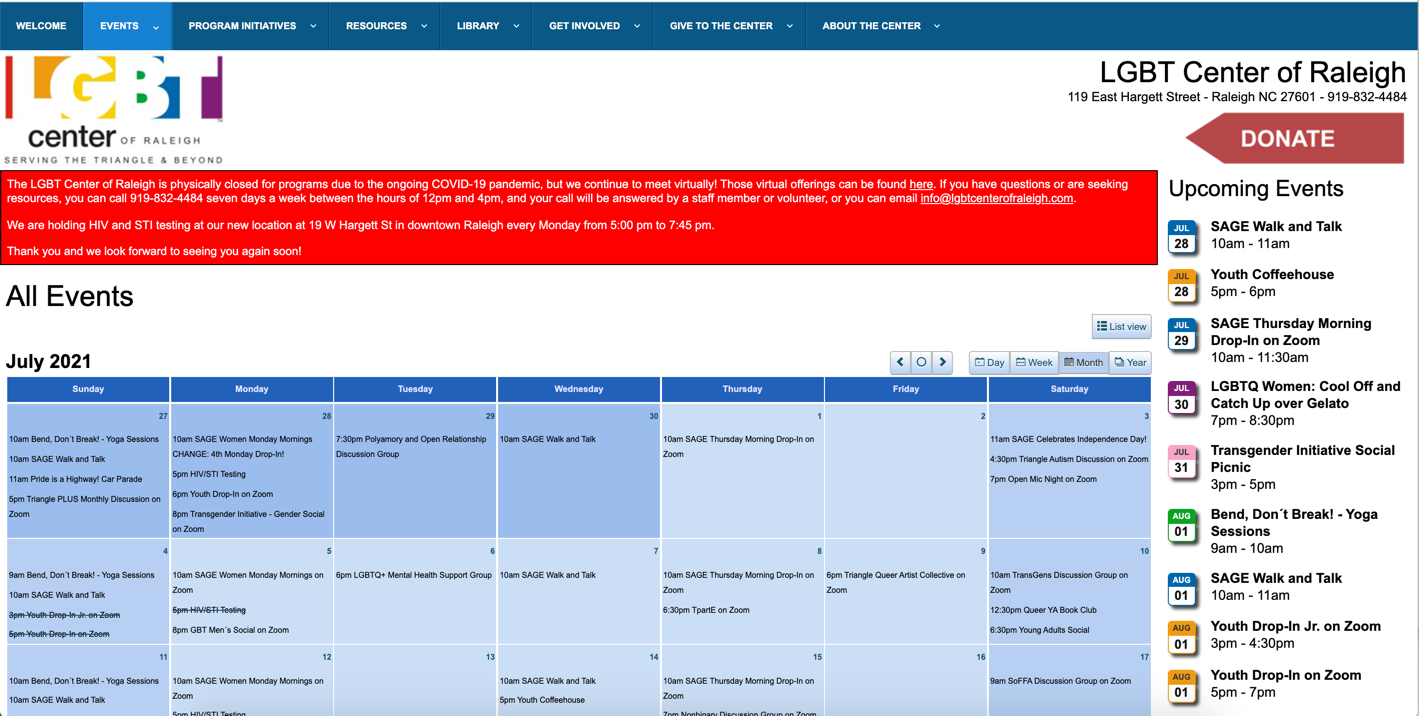Viewport: 1419px width, 716px height.
Task: Open 7:30pm Polyamory and Open Relationship group
Action: point(411,446)
